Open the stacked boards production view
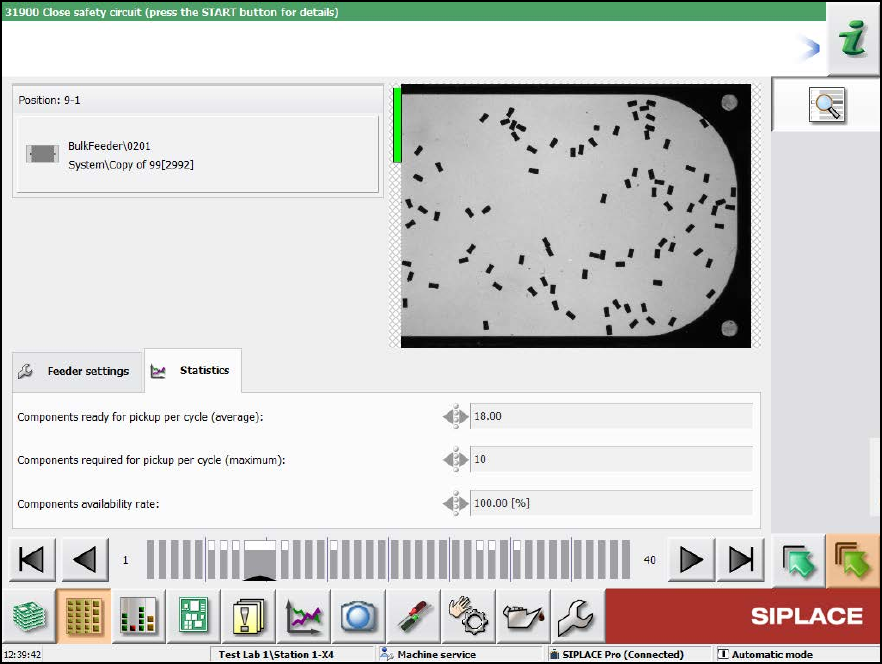This screenshot has height=664, width=882. pyautogui.click(x=29, y=616)
